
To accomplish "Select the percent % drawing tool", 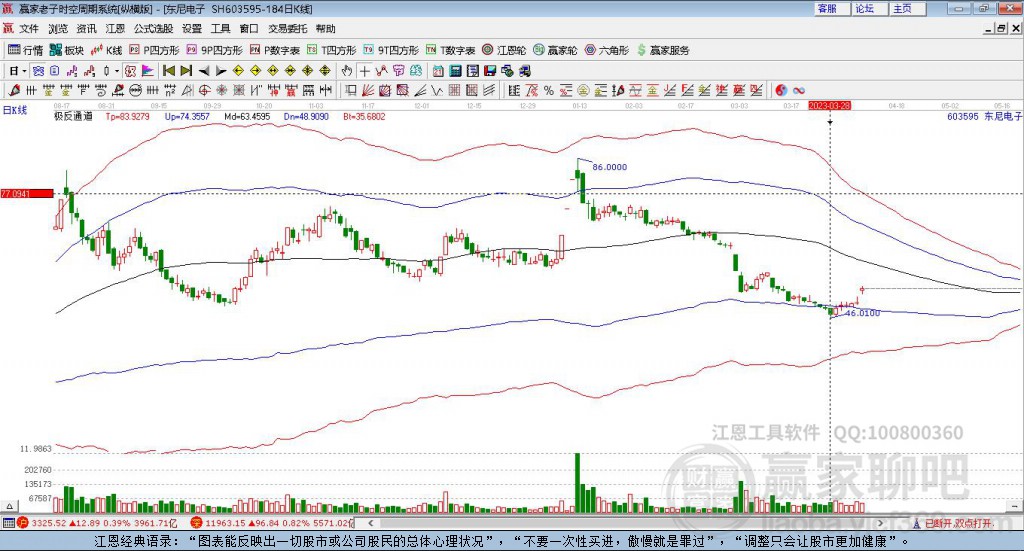I will 549,91.
